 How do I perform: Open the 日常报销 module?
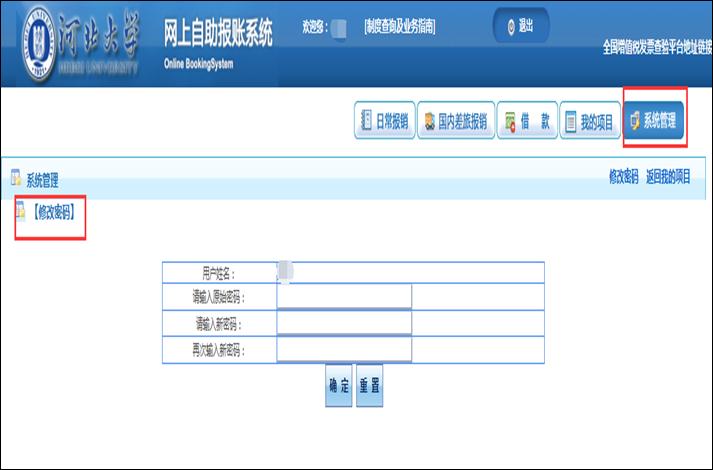coord(383,122)
